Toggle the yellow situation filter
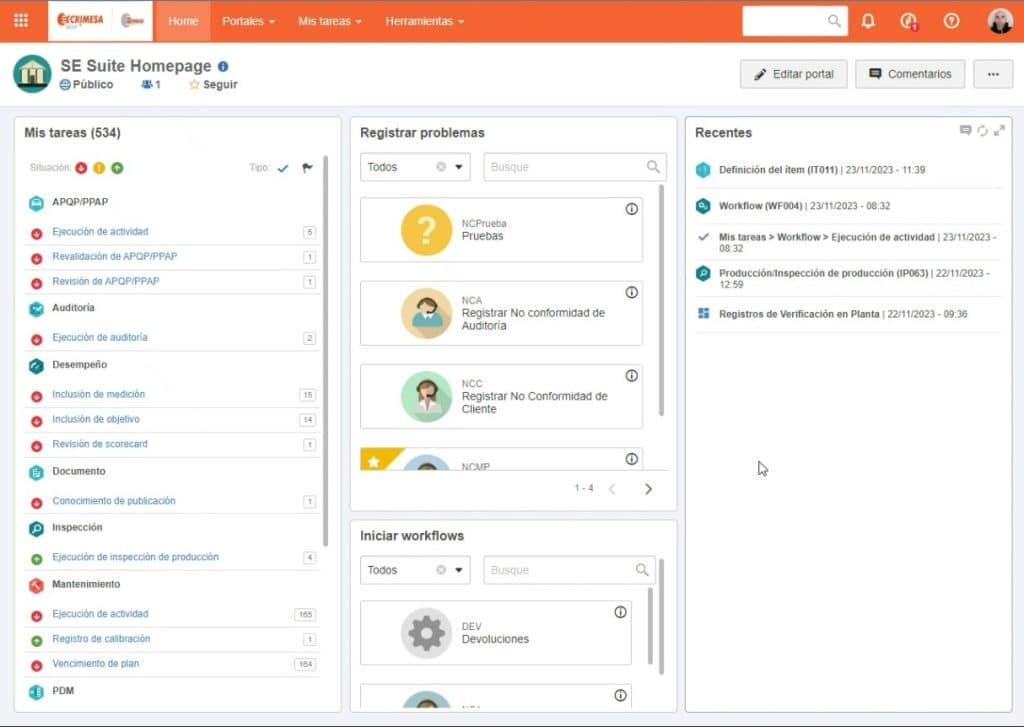 click(99, 168)
